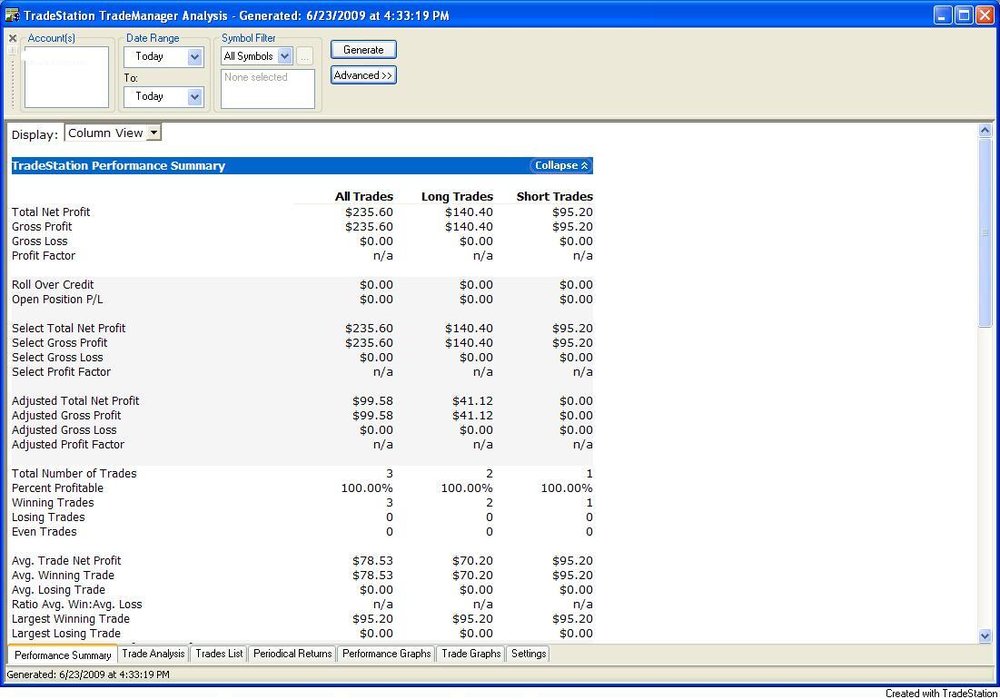The width and height of the screenshot is (1000, 699).
Task: Click the 'Symbol Filter' group label
Action: tap(249, 38)
